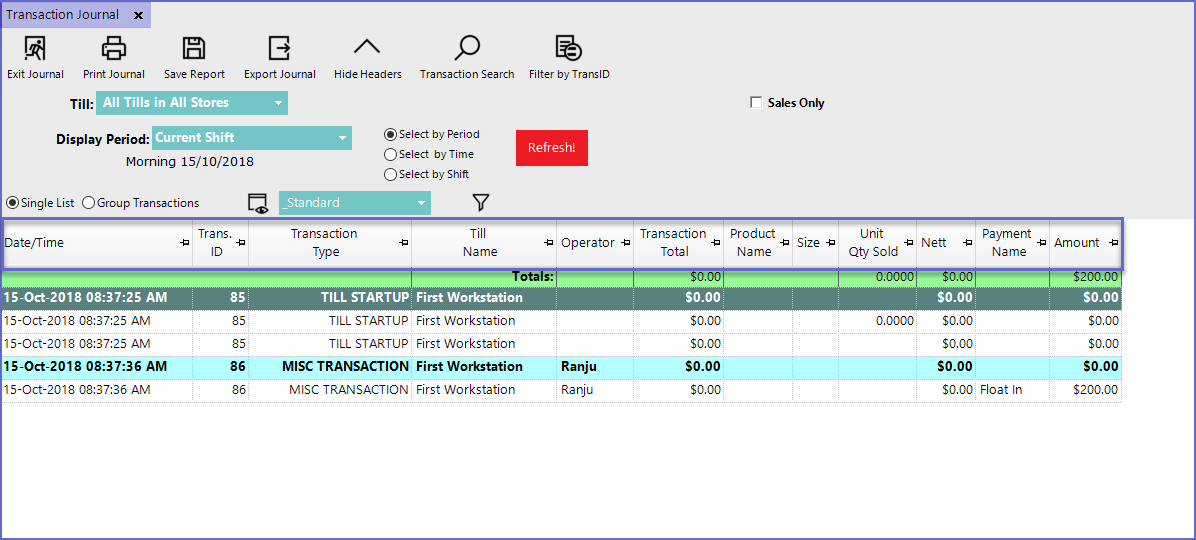This screenshot has height=540, width=1196.
Task: Click the Save Report floppy disk icon
Action: click(194, 48)
